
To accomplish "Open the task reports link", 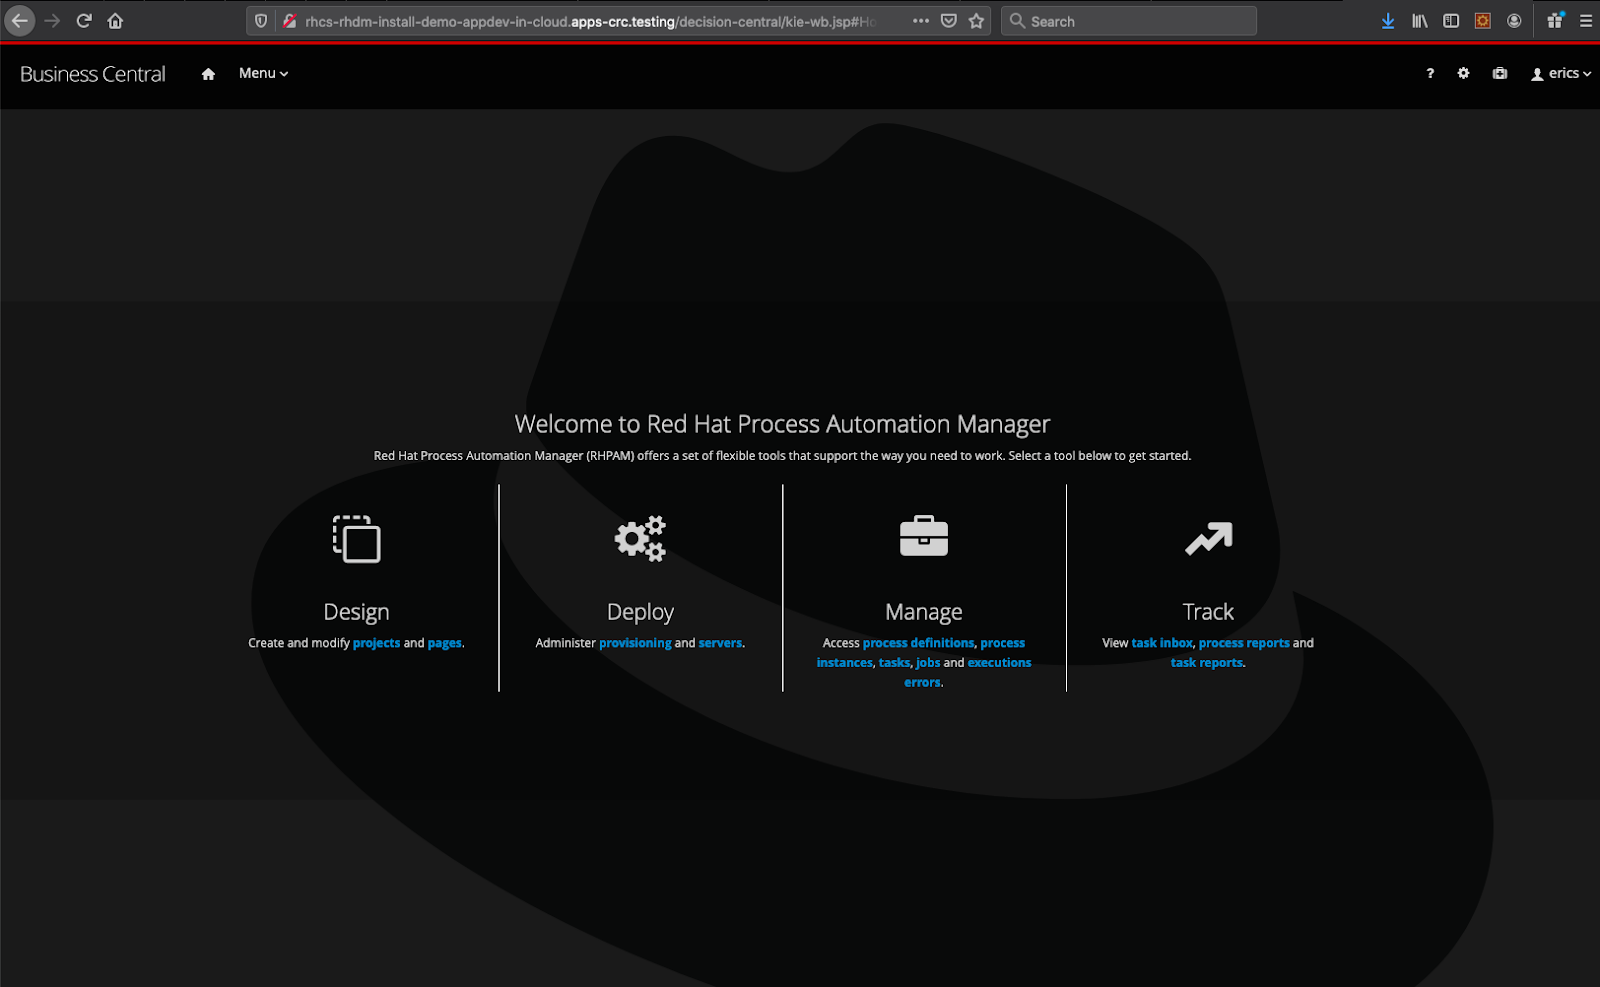I will 1207,663.
